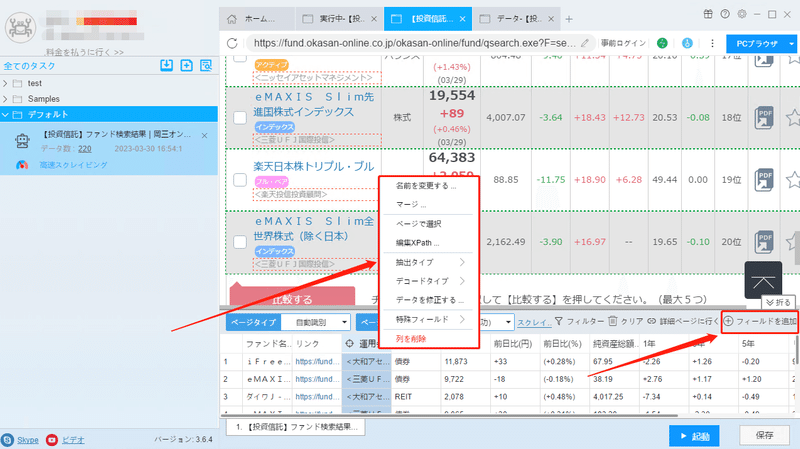Open help with the question mark icon

tap(725, 14)
